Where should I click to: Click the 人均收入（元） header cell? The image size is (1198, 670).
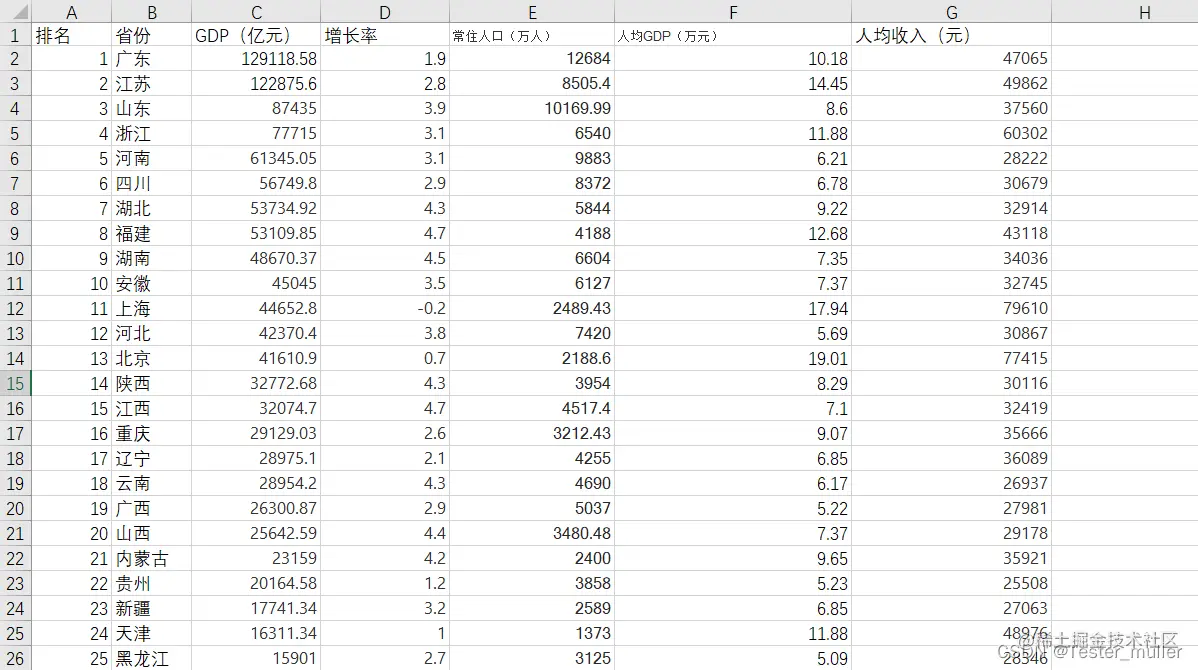coord(951,35)
